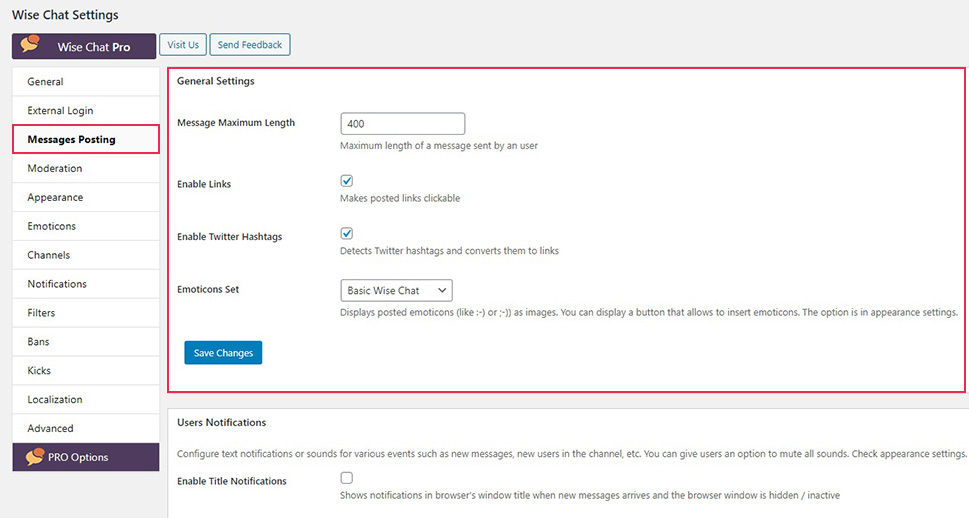Enable Title Notifications checkbox
This screenshot has width=969, height=518.
click(x=347, y=478)
